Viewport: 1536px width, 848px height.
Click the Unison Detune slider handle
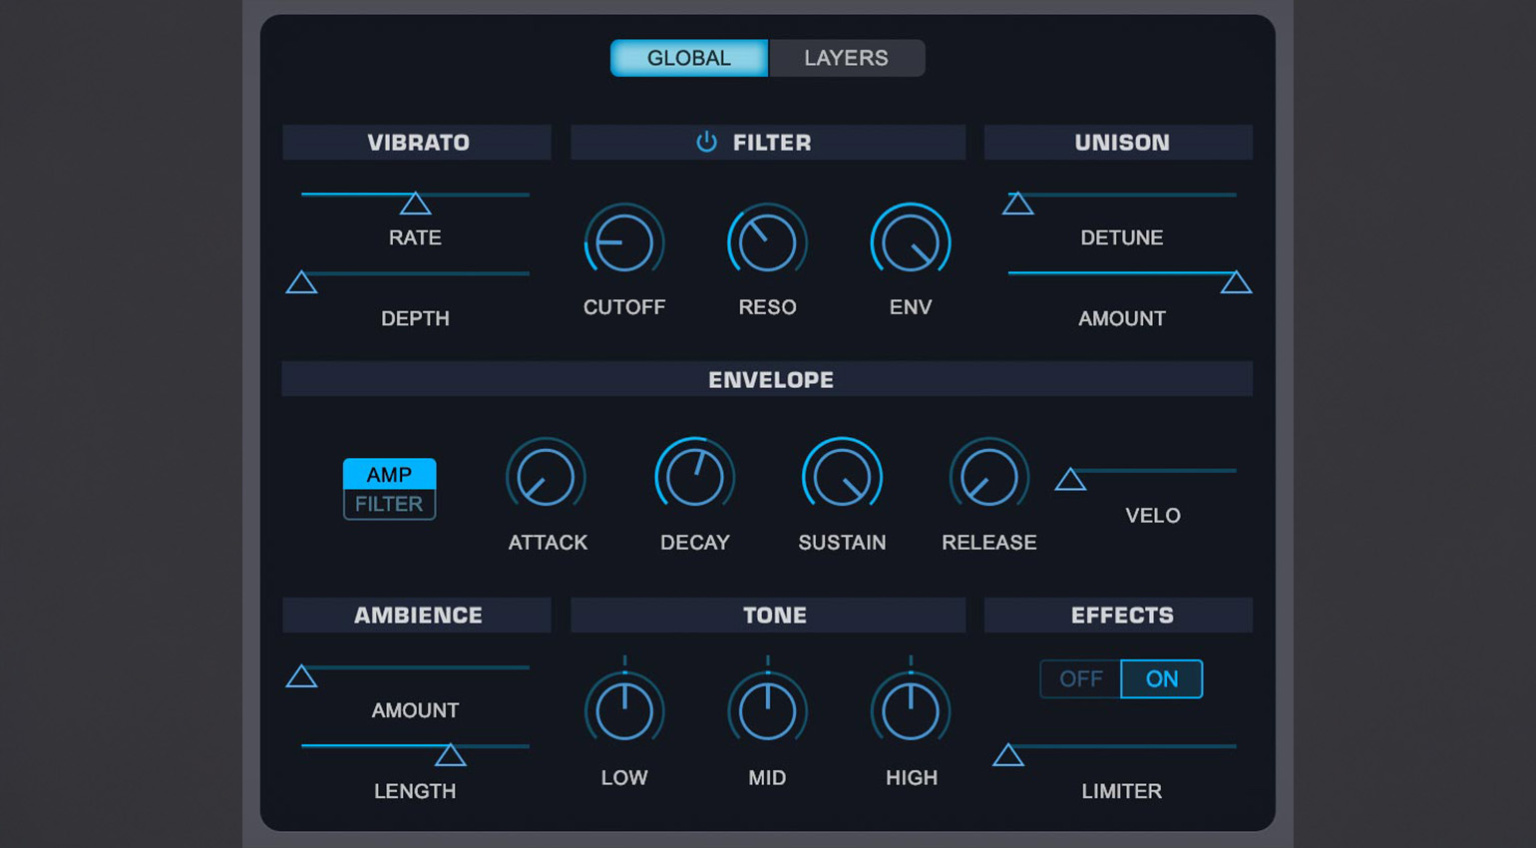pos(1019,203)
